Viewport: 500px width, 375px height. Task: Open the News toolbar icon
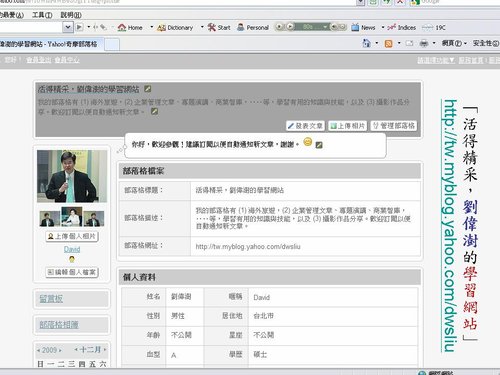click(x=355, y=27)
